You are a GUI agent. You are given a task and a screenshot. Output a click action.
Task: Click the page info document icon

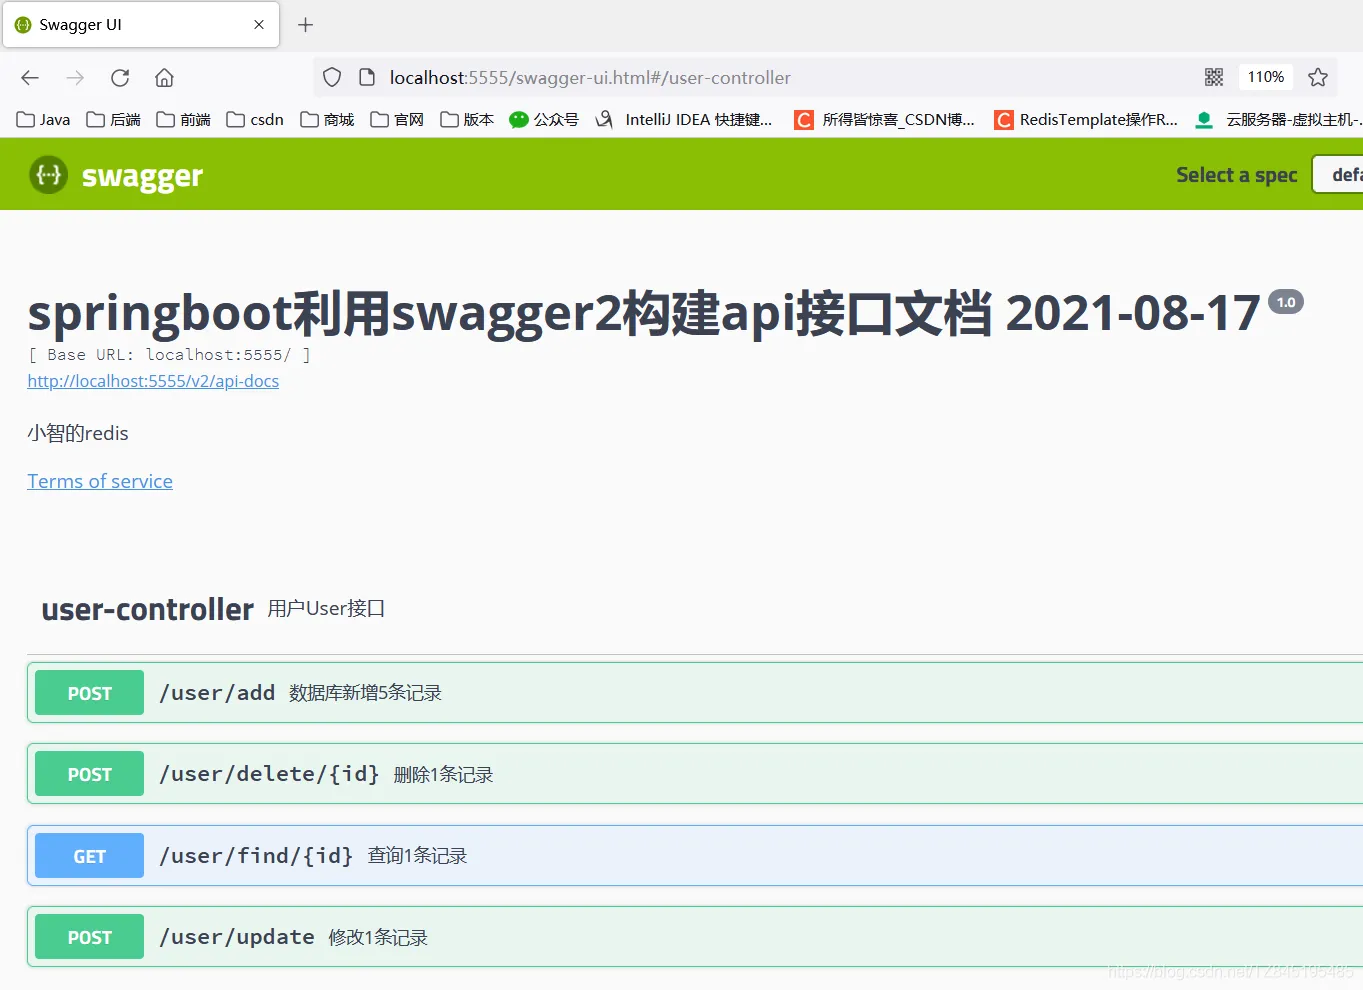[x=367, y=77]
